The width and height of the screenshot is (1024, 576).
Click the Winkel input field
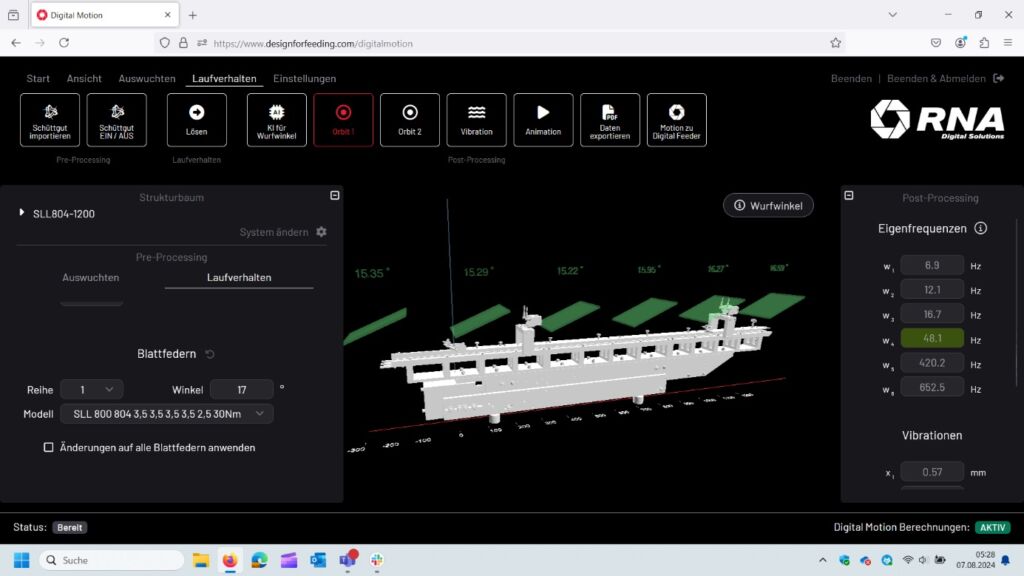pos(241,389)
